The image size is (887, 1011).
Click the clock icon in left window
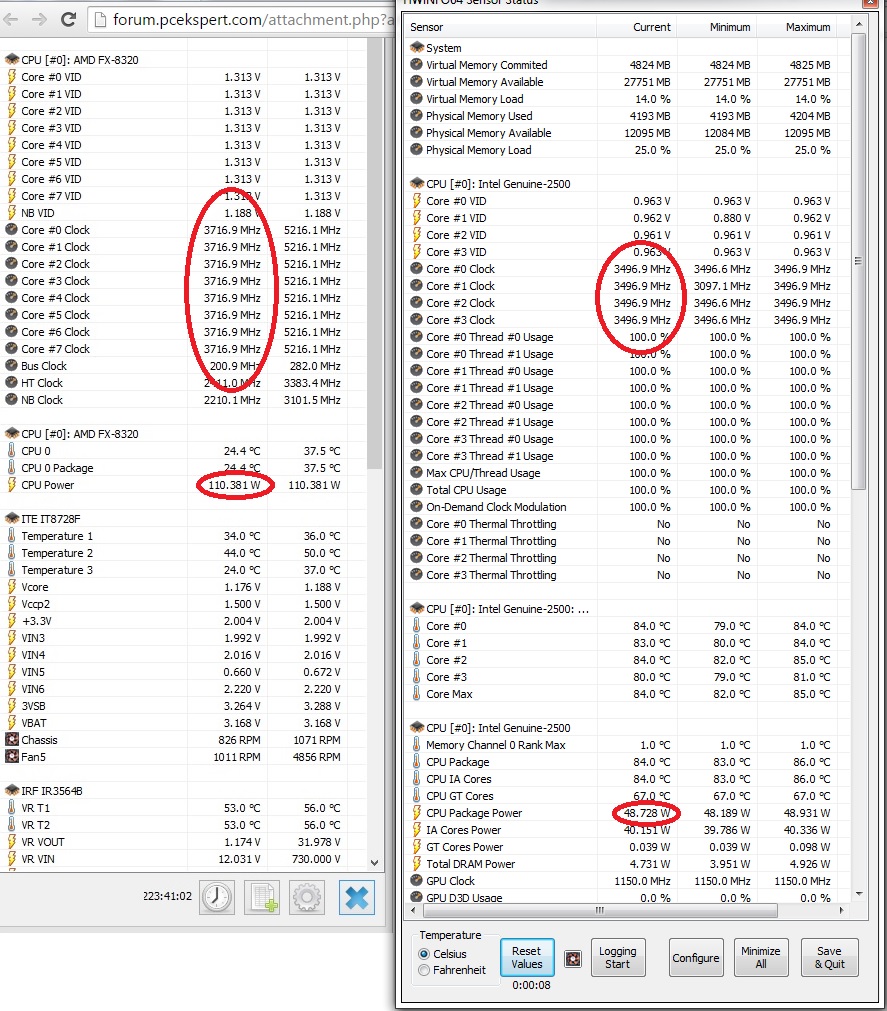tap(217, 897)
